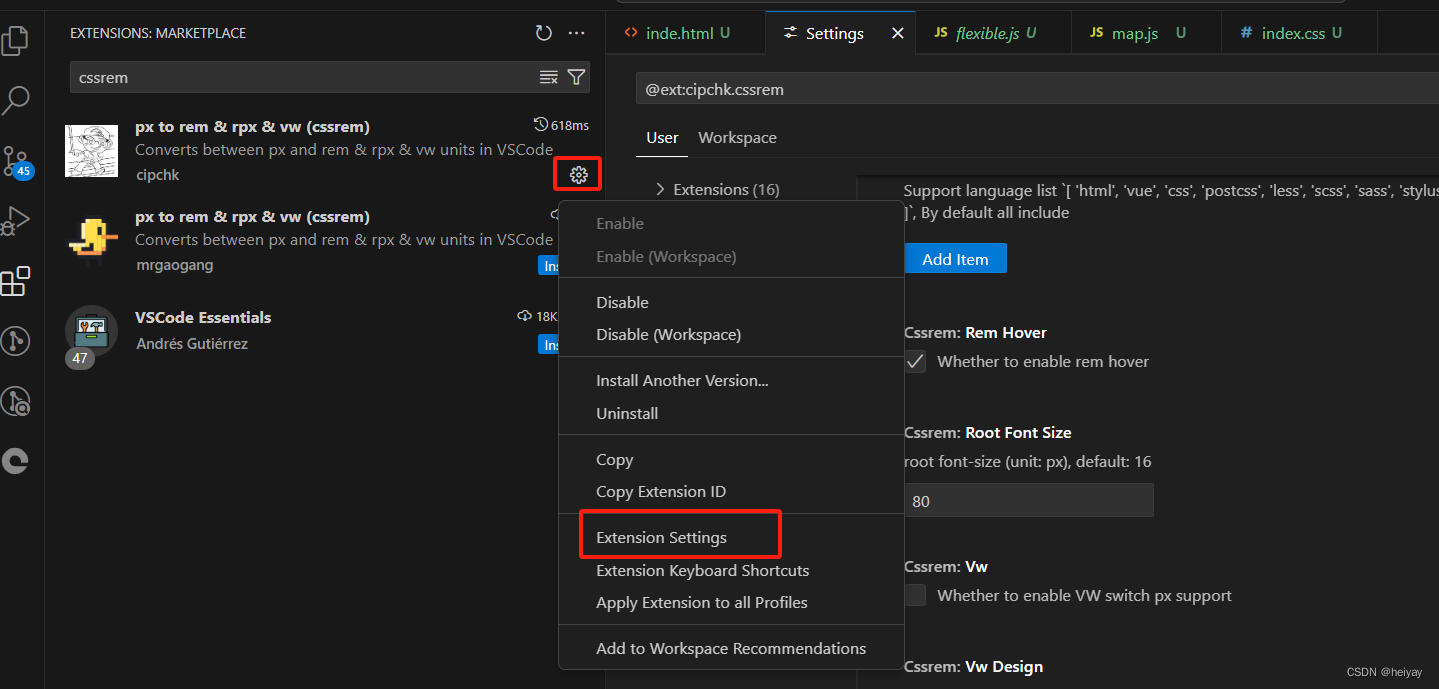
Task: Enable VW switch px support checkbox
Action: tap(915, 596)
